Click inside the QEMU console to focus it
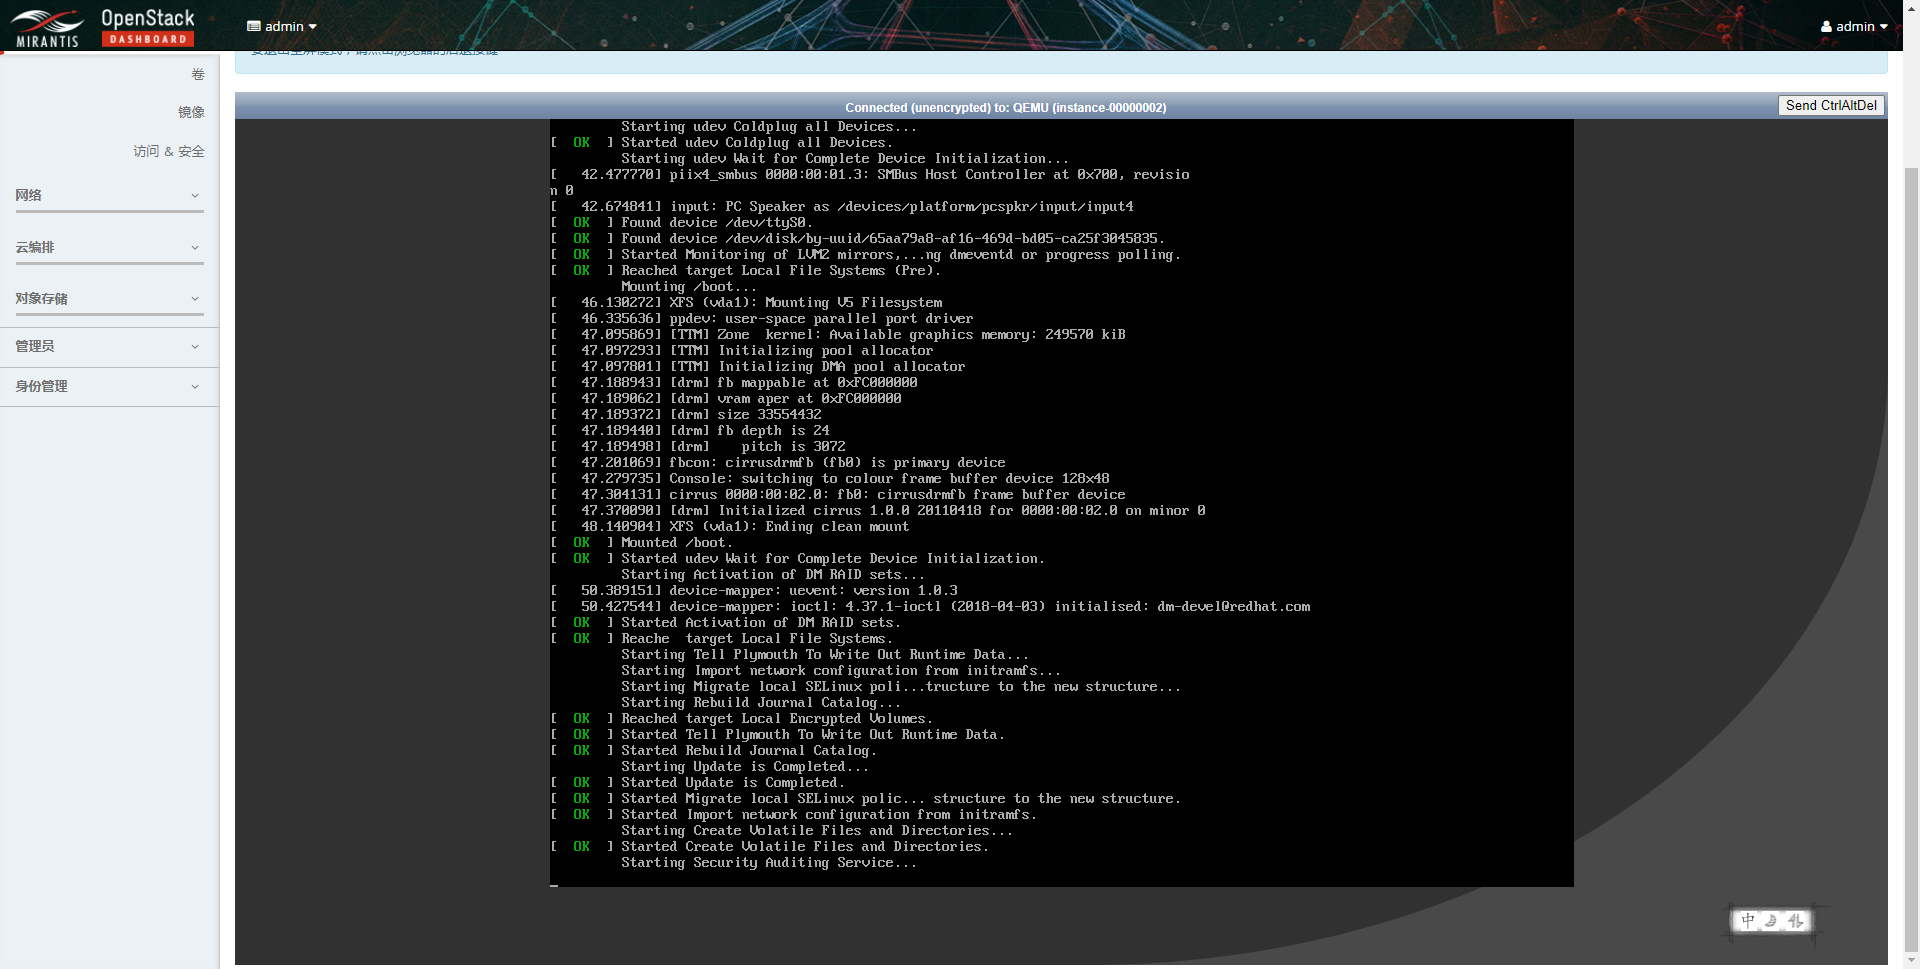1920x969 pixels. pos(1060,500)
